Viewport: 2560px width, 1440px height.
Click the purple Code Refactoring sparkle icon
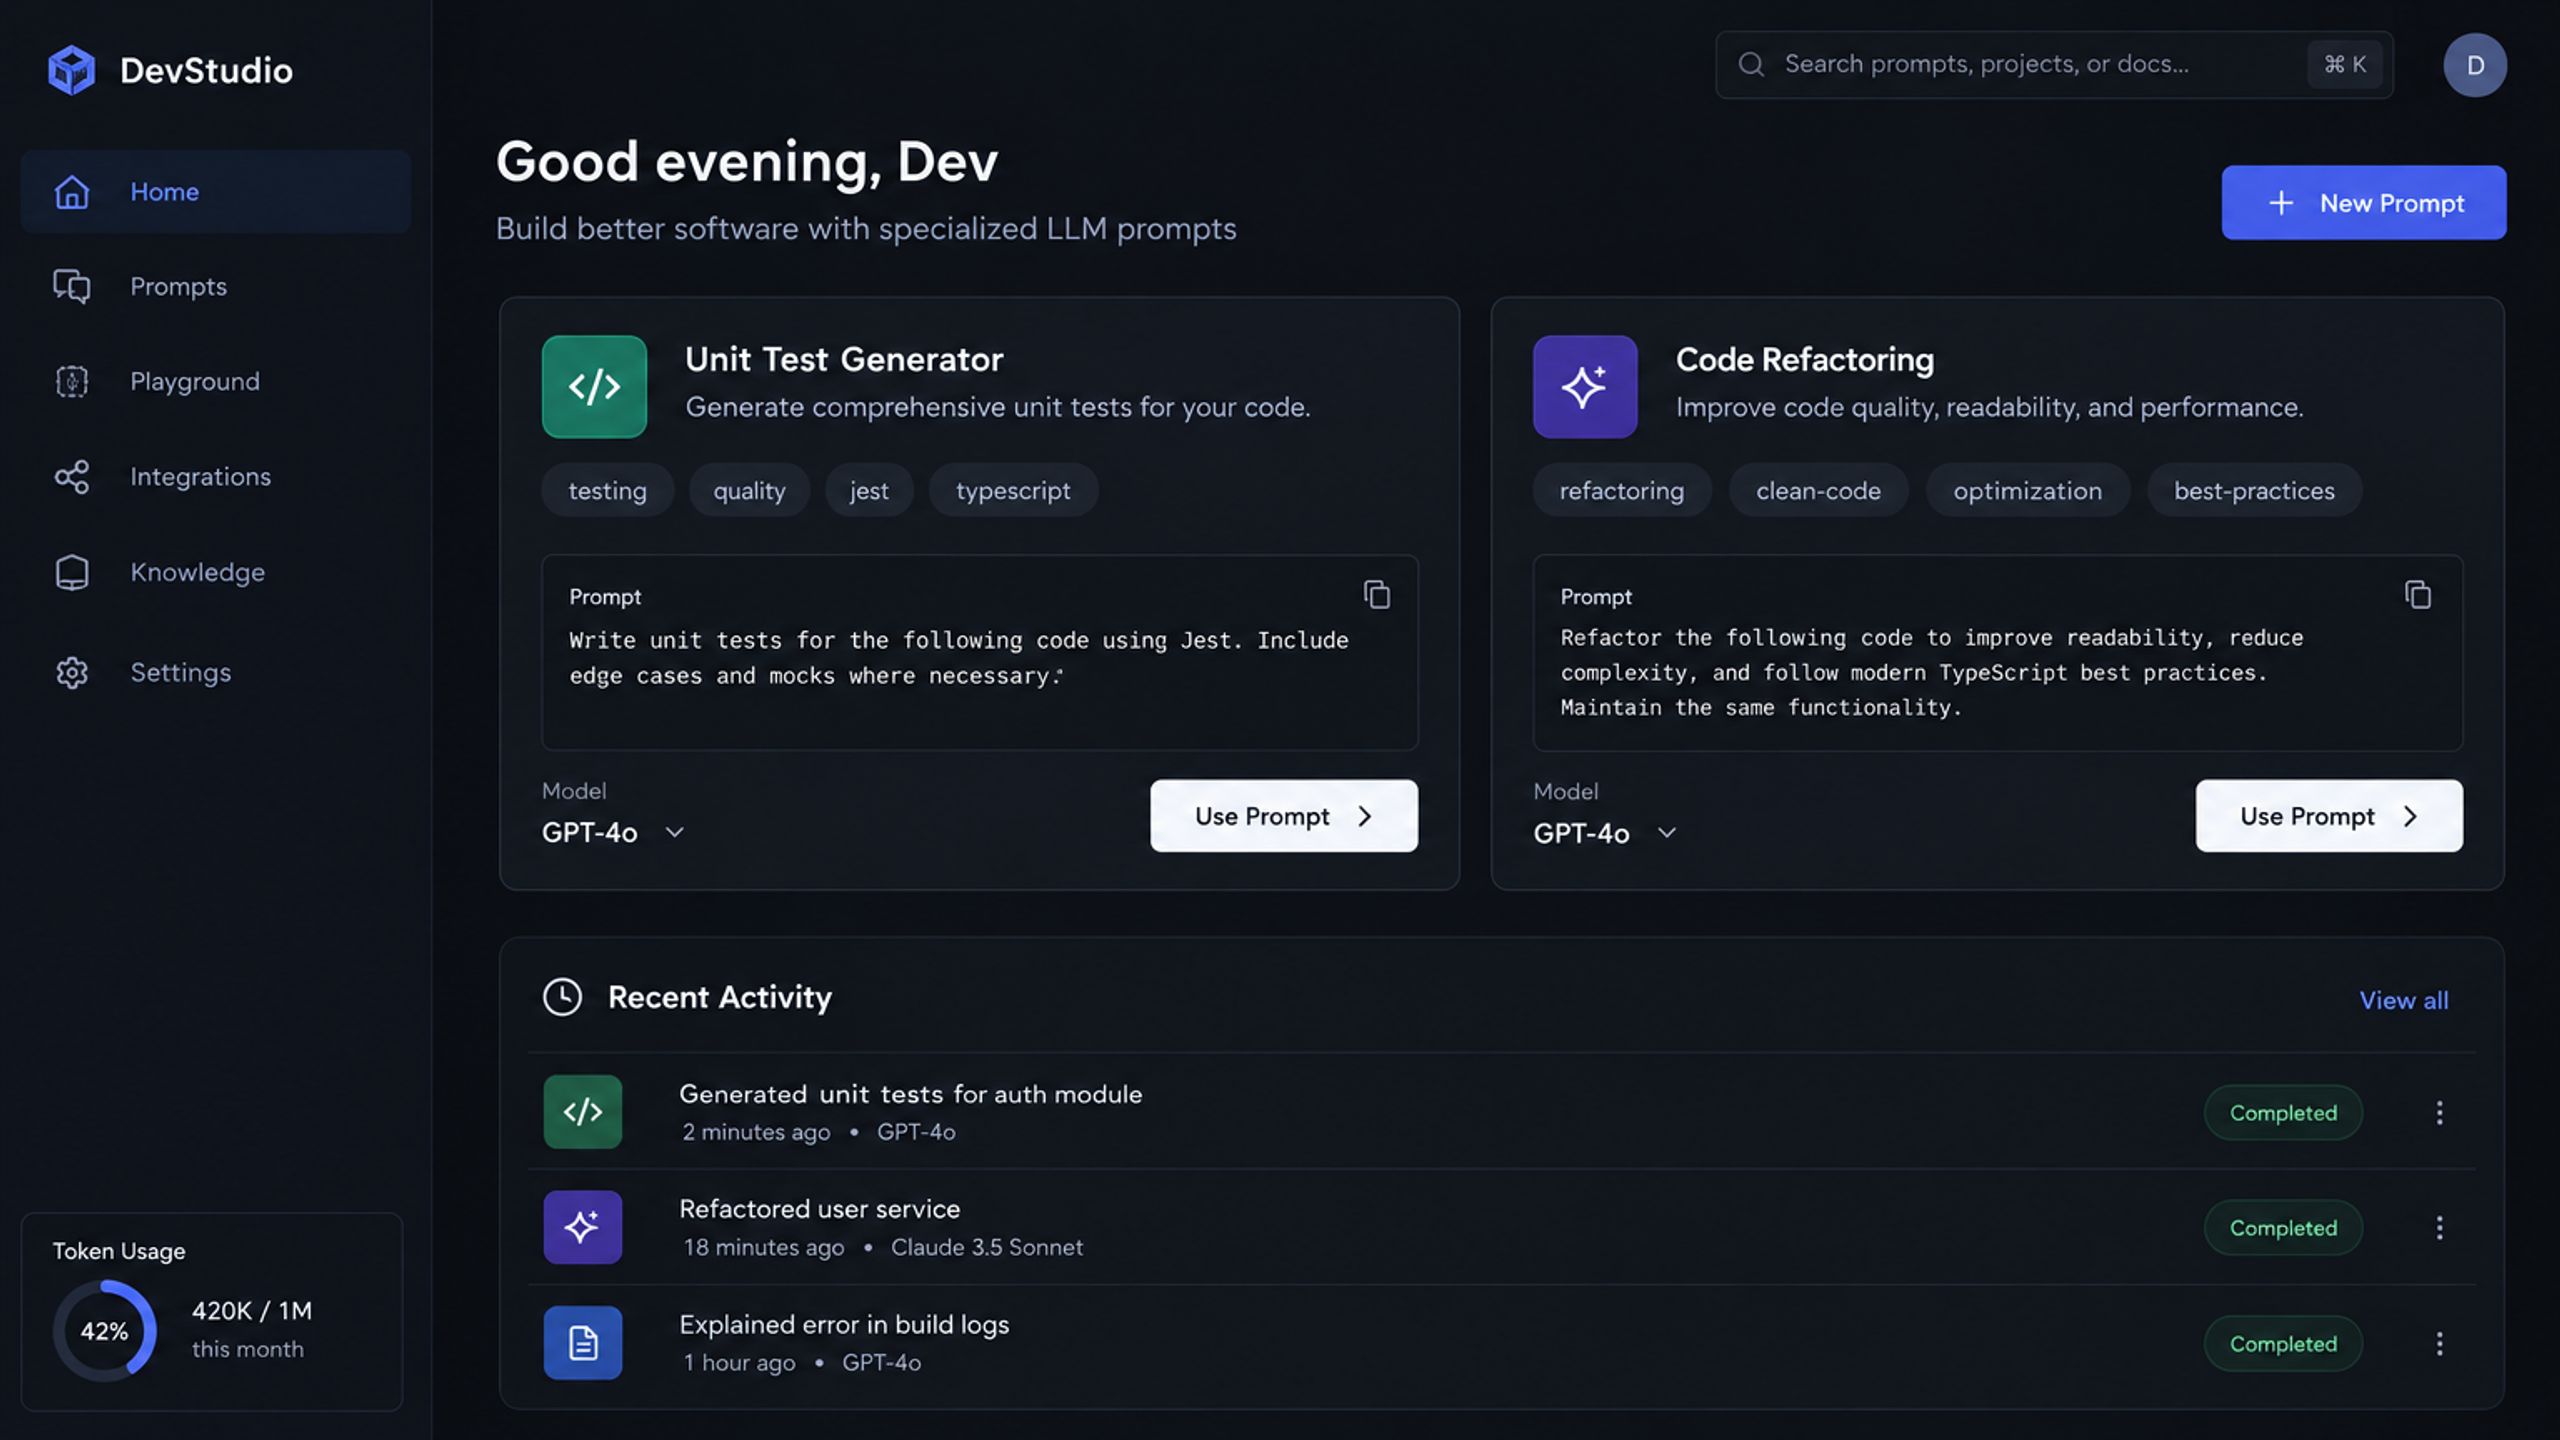click(x=1585, y=387)
